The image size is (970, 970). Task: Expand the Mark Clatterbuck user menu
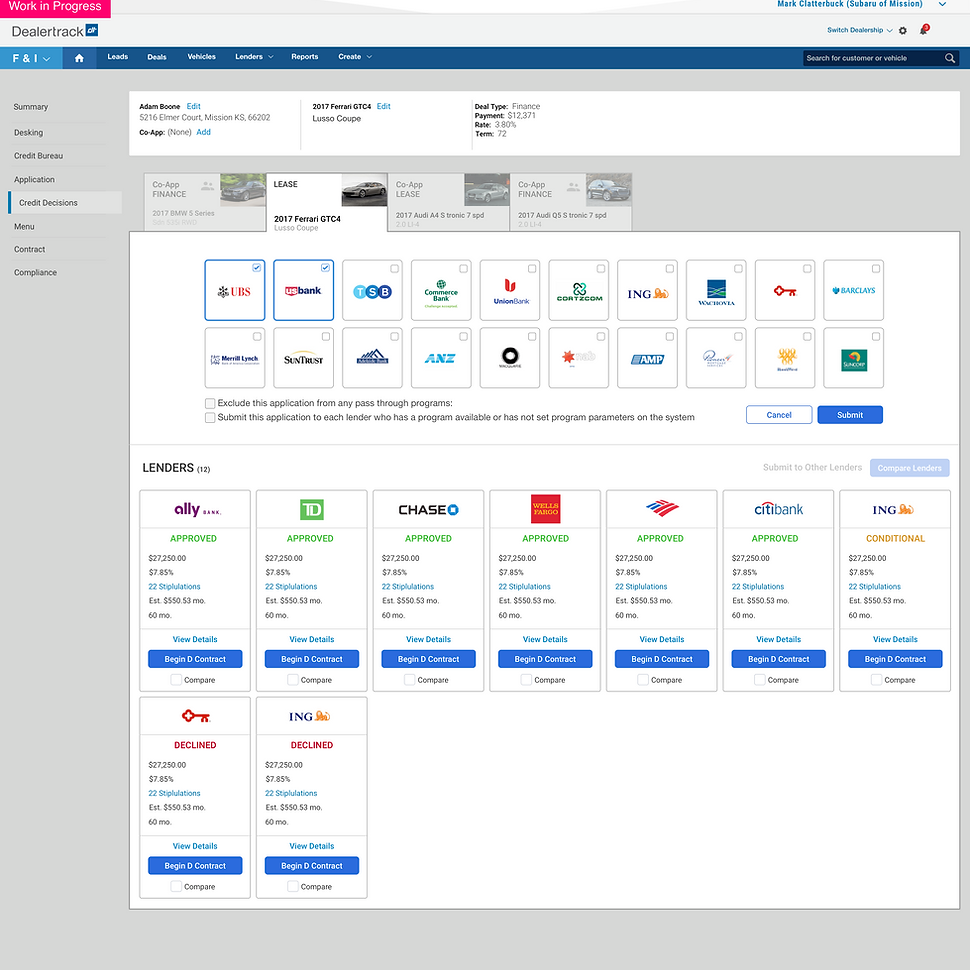943,4
